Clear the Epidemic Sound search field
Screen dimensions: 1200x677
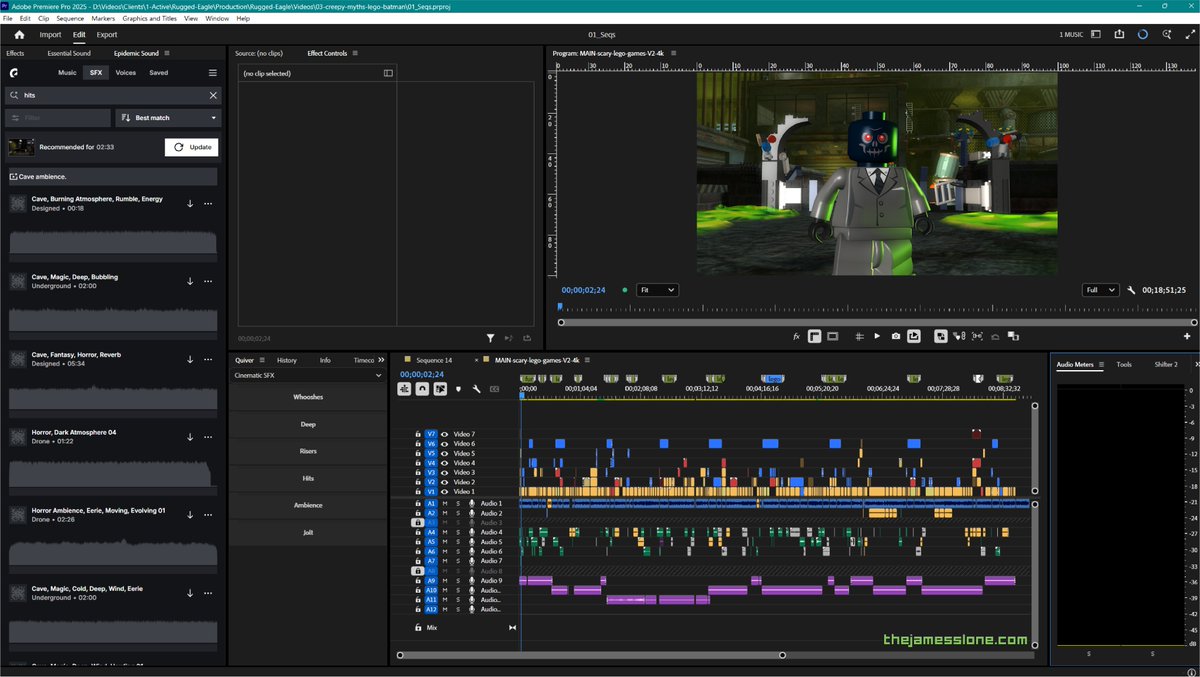(213, 95)
